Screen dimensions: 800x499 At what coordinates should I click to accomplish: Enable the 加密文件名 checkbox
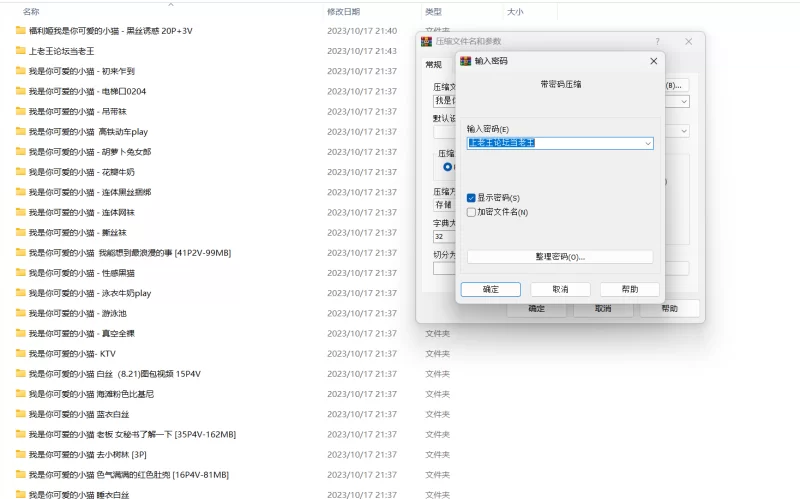(x=471, y=212)
